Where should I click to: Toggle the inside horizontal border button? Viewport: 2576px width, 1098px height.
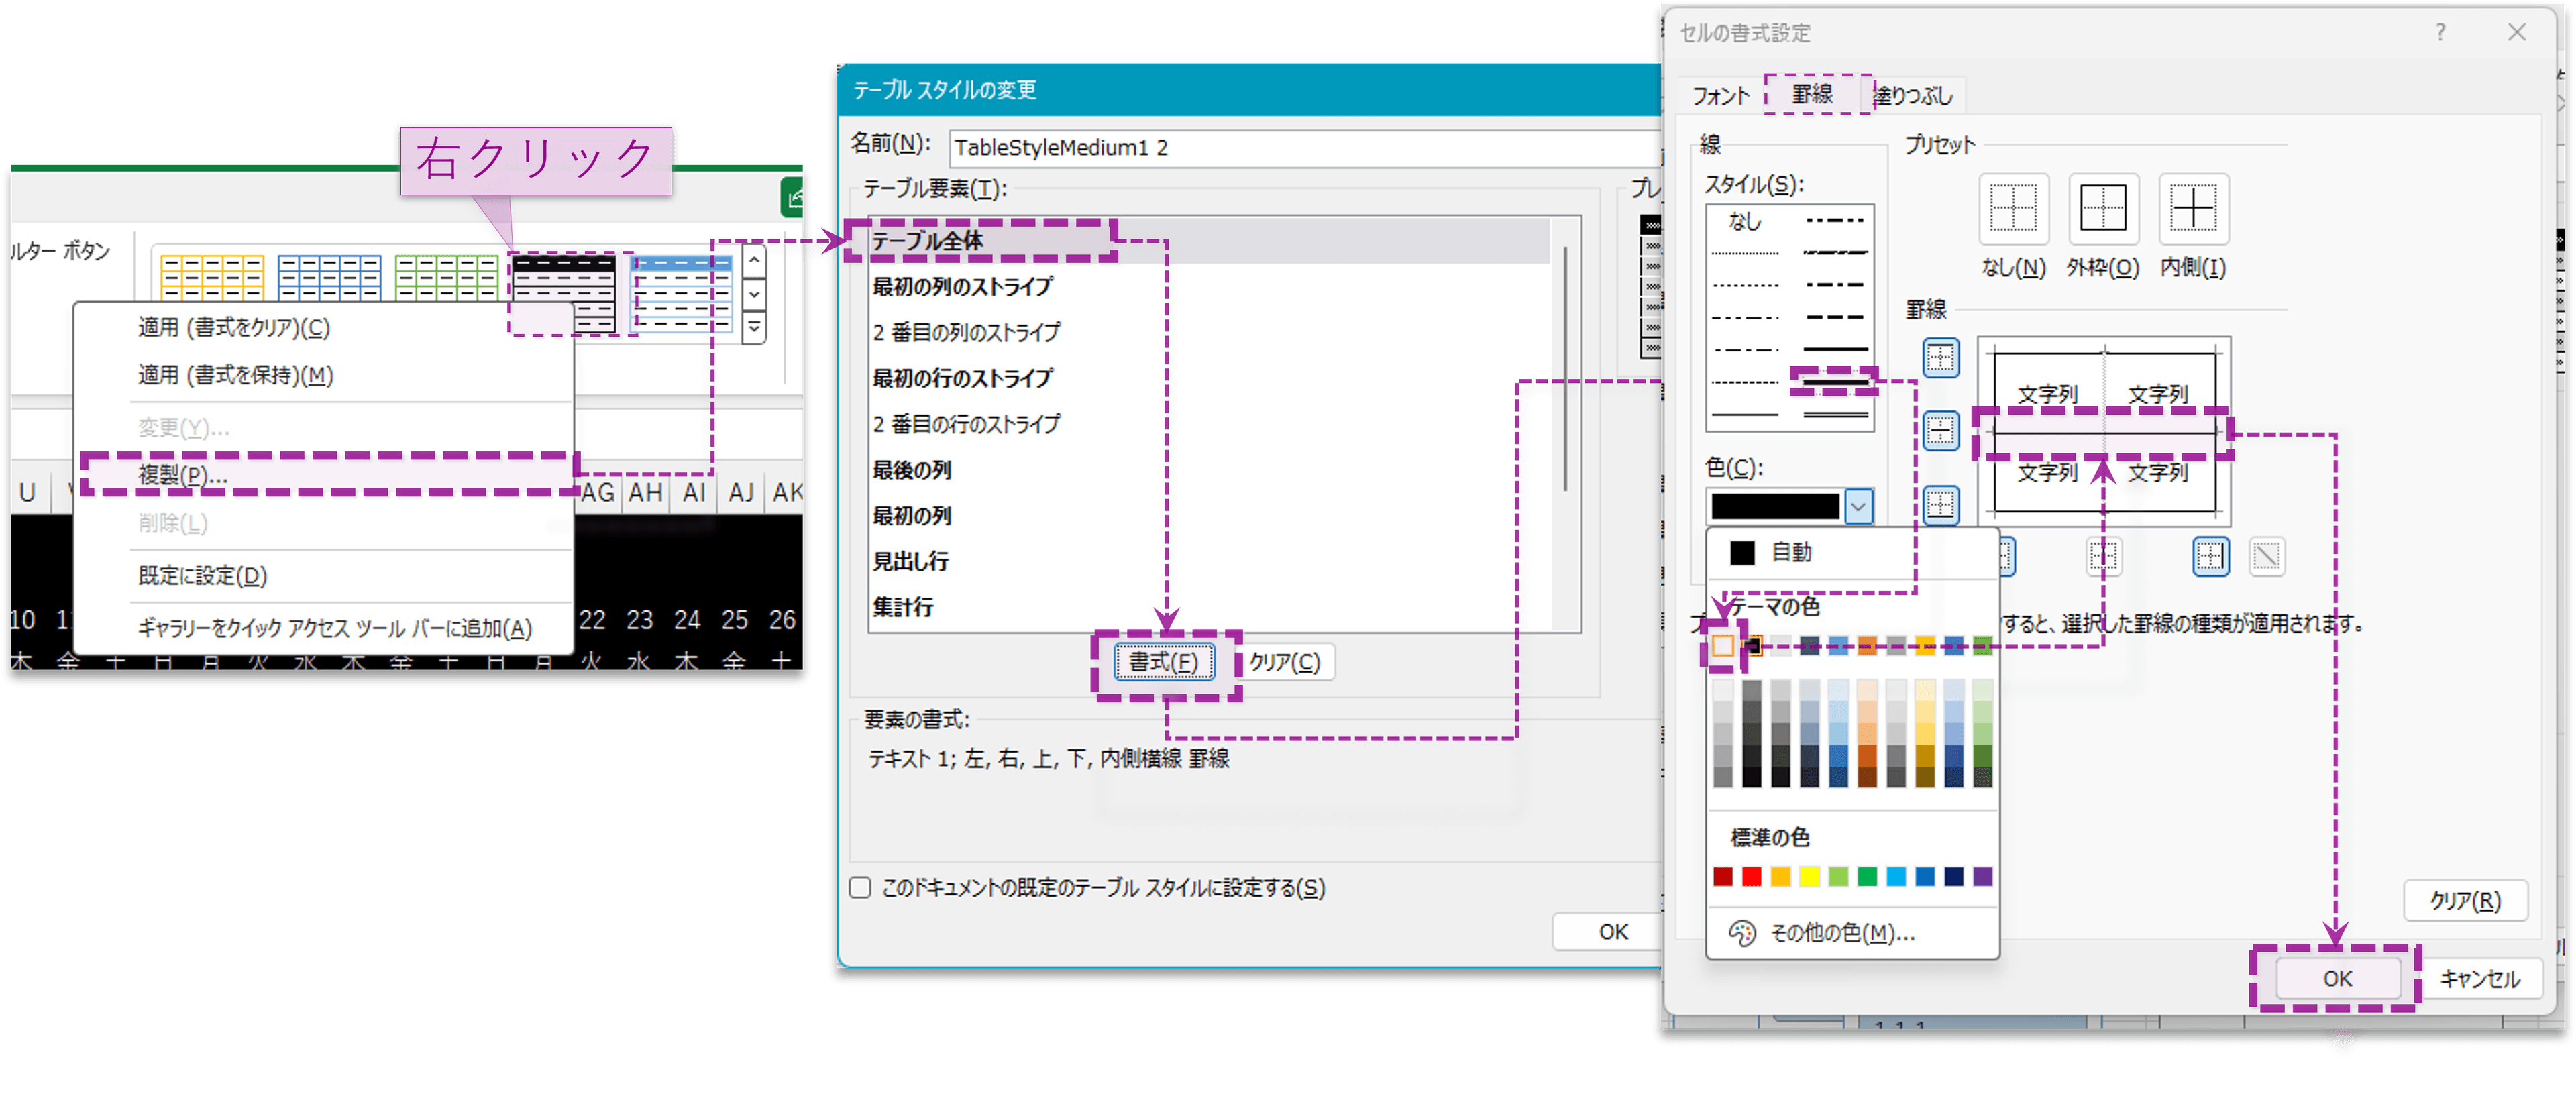pos(1940,431)
